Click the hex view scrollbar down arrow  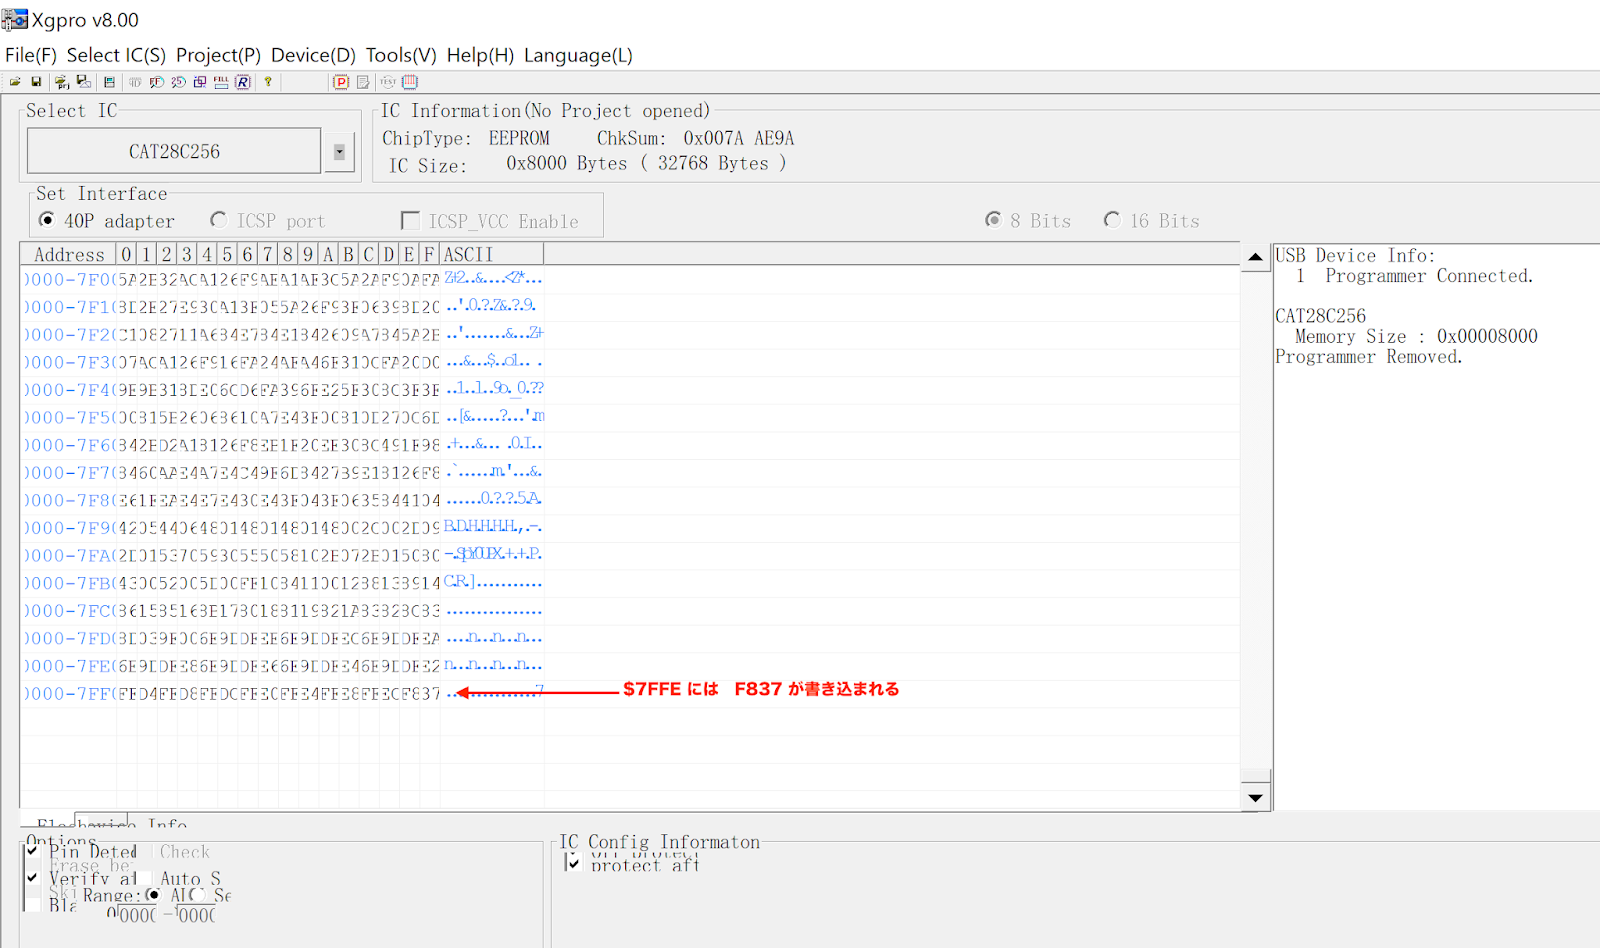click(1254, 798)
